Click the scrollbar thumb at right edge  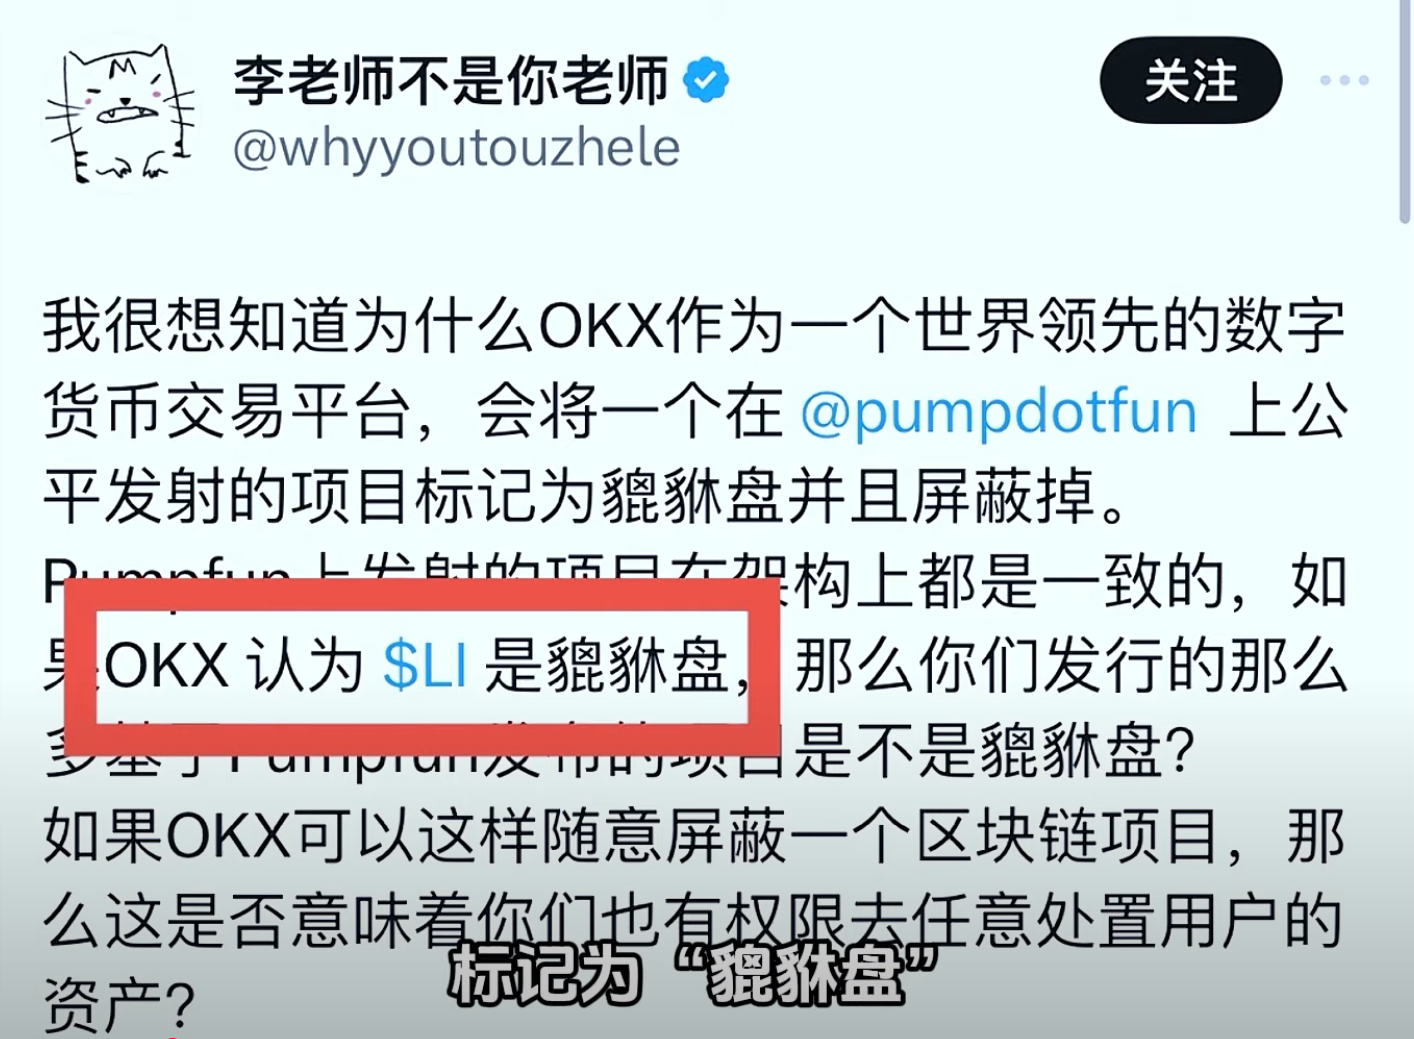pos(1404,112)
